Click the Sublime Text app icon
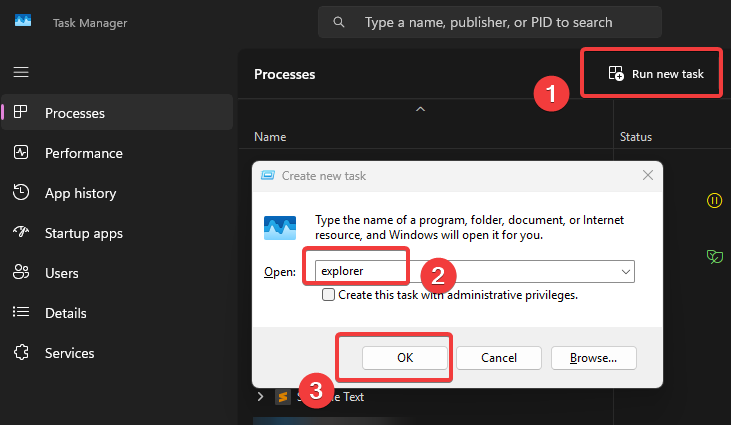Screen dimensions: 731x425 pyautogui.click(x=283, y=397)
